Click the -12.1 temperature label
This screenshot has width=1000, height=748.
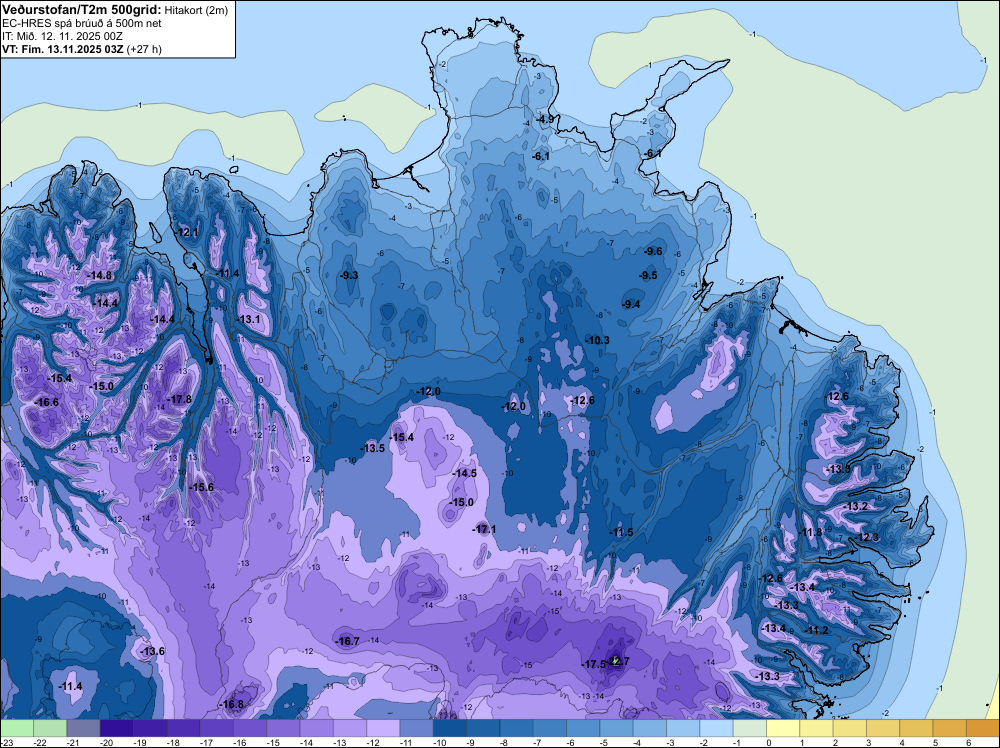187,233
